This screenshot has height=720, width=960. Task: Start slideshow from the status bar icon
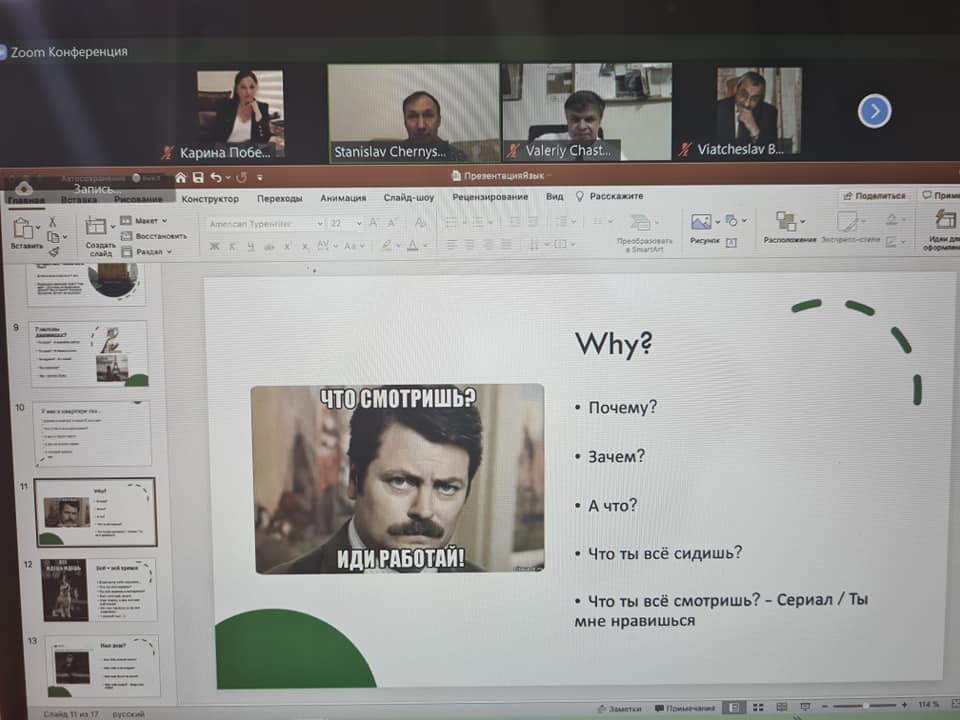point(805,707)
